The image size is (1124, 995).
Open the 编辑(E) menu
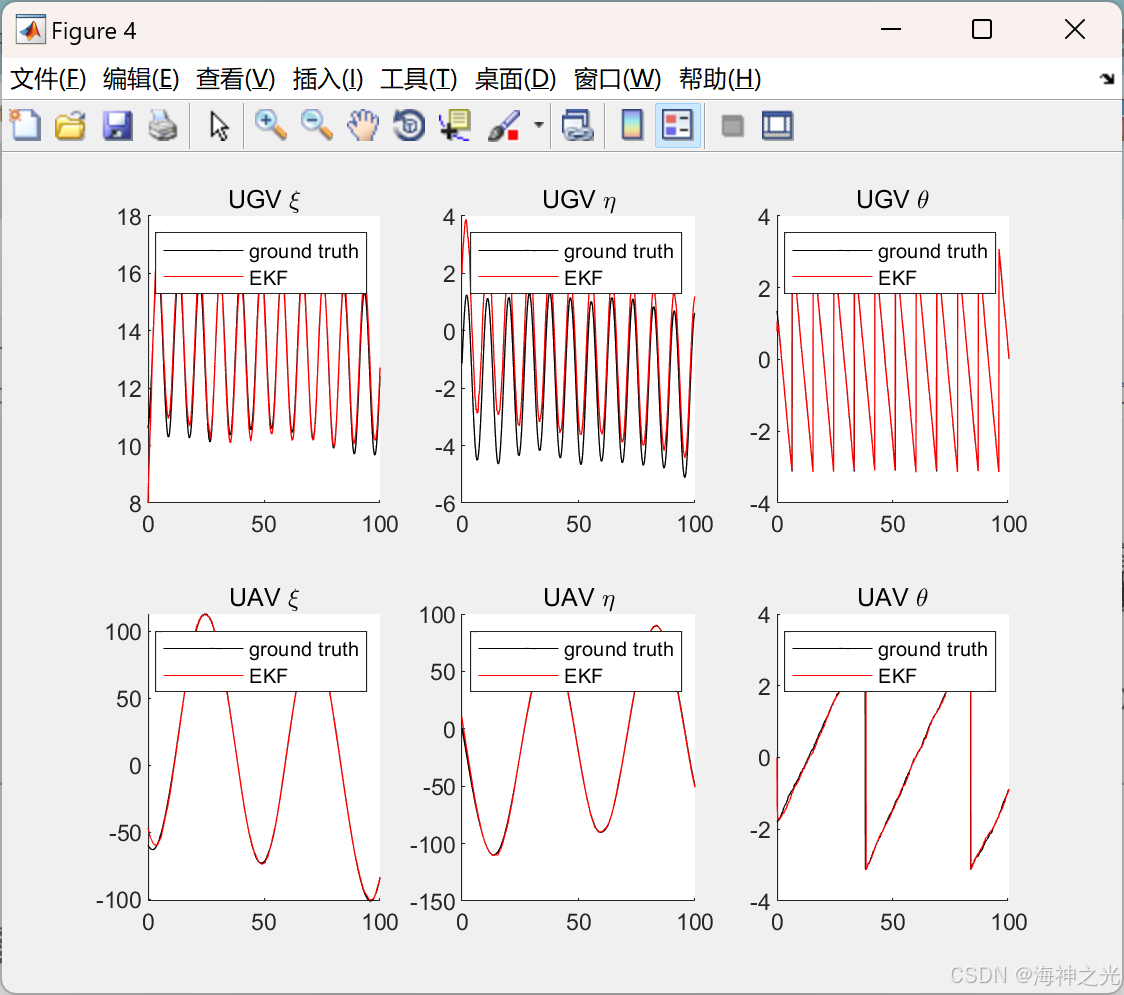[140, 79]
